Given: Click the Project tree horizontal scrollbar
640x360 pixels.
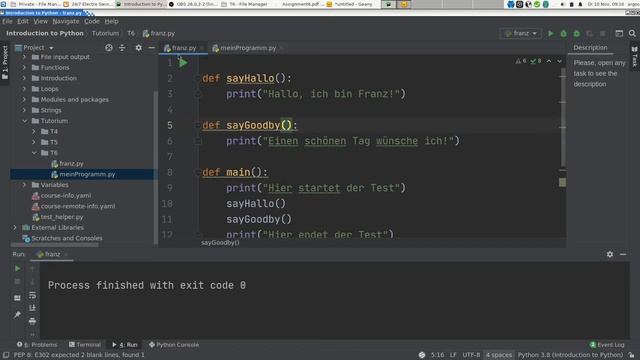Looking at the screenshot, I should point(54,245).
